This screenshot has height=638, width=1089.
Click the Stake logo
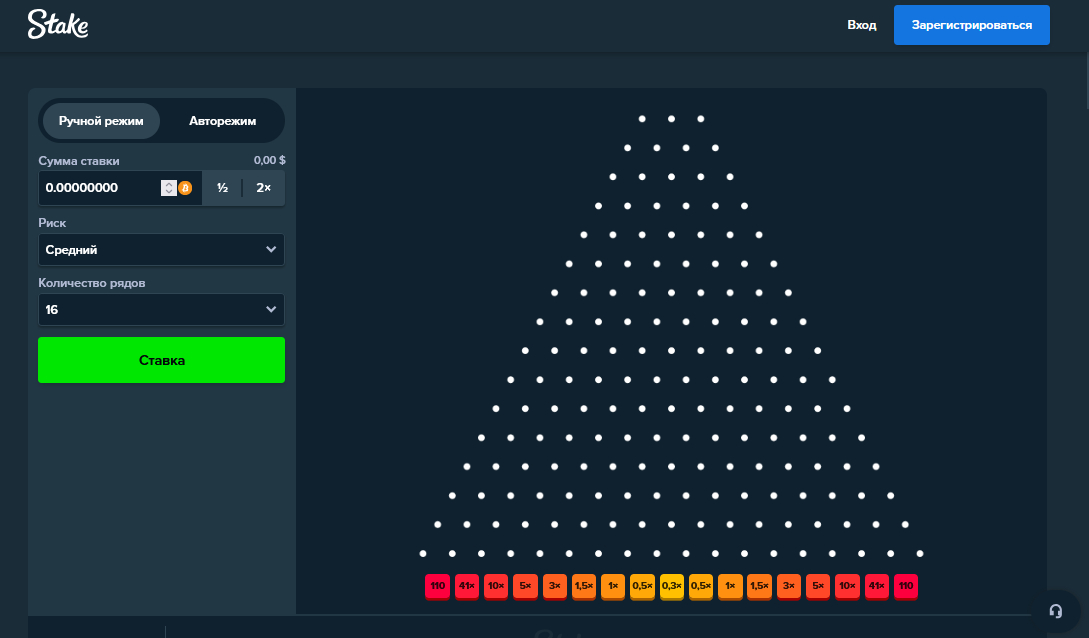(x=59, y=24)
